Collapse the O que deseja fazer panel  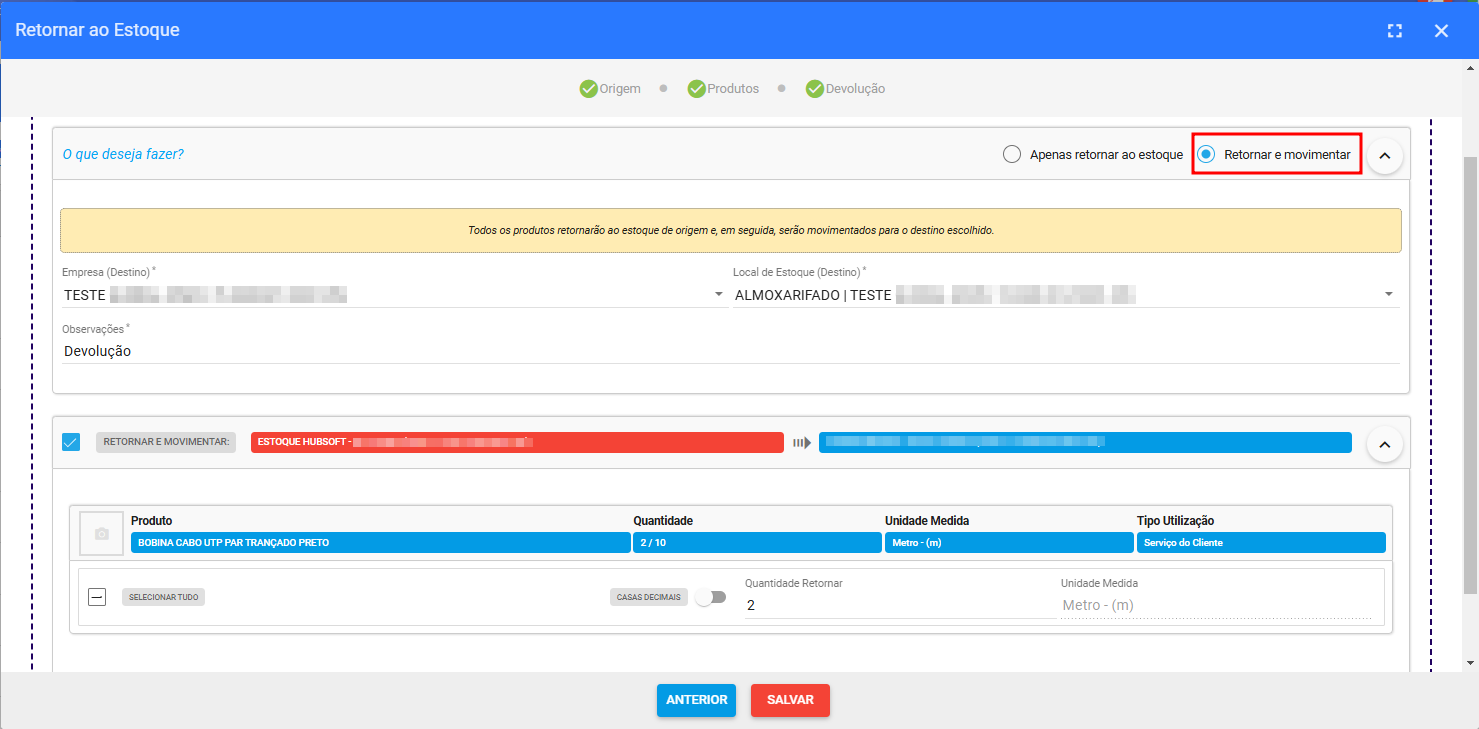pyautogui.click(x=1385, y=156)
